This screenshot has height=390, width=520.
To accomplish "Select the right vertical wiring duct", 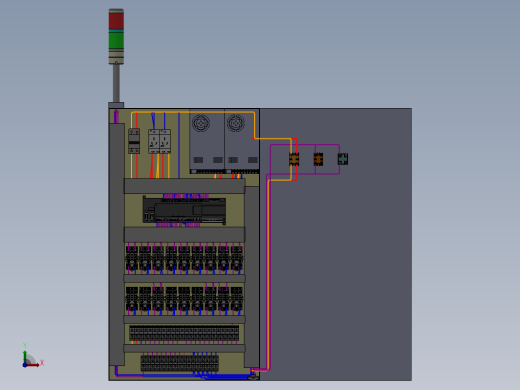I will (252, 277).
